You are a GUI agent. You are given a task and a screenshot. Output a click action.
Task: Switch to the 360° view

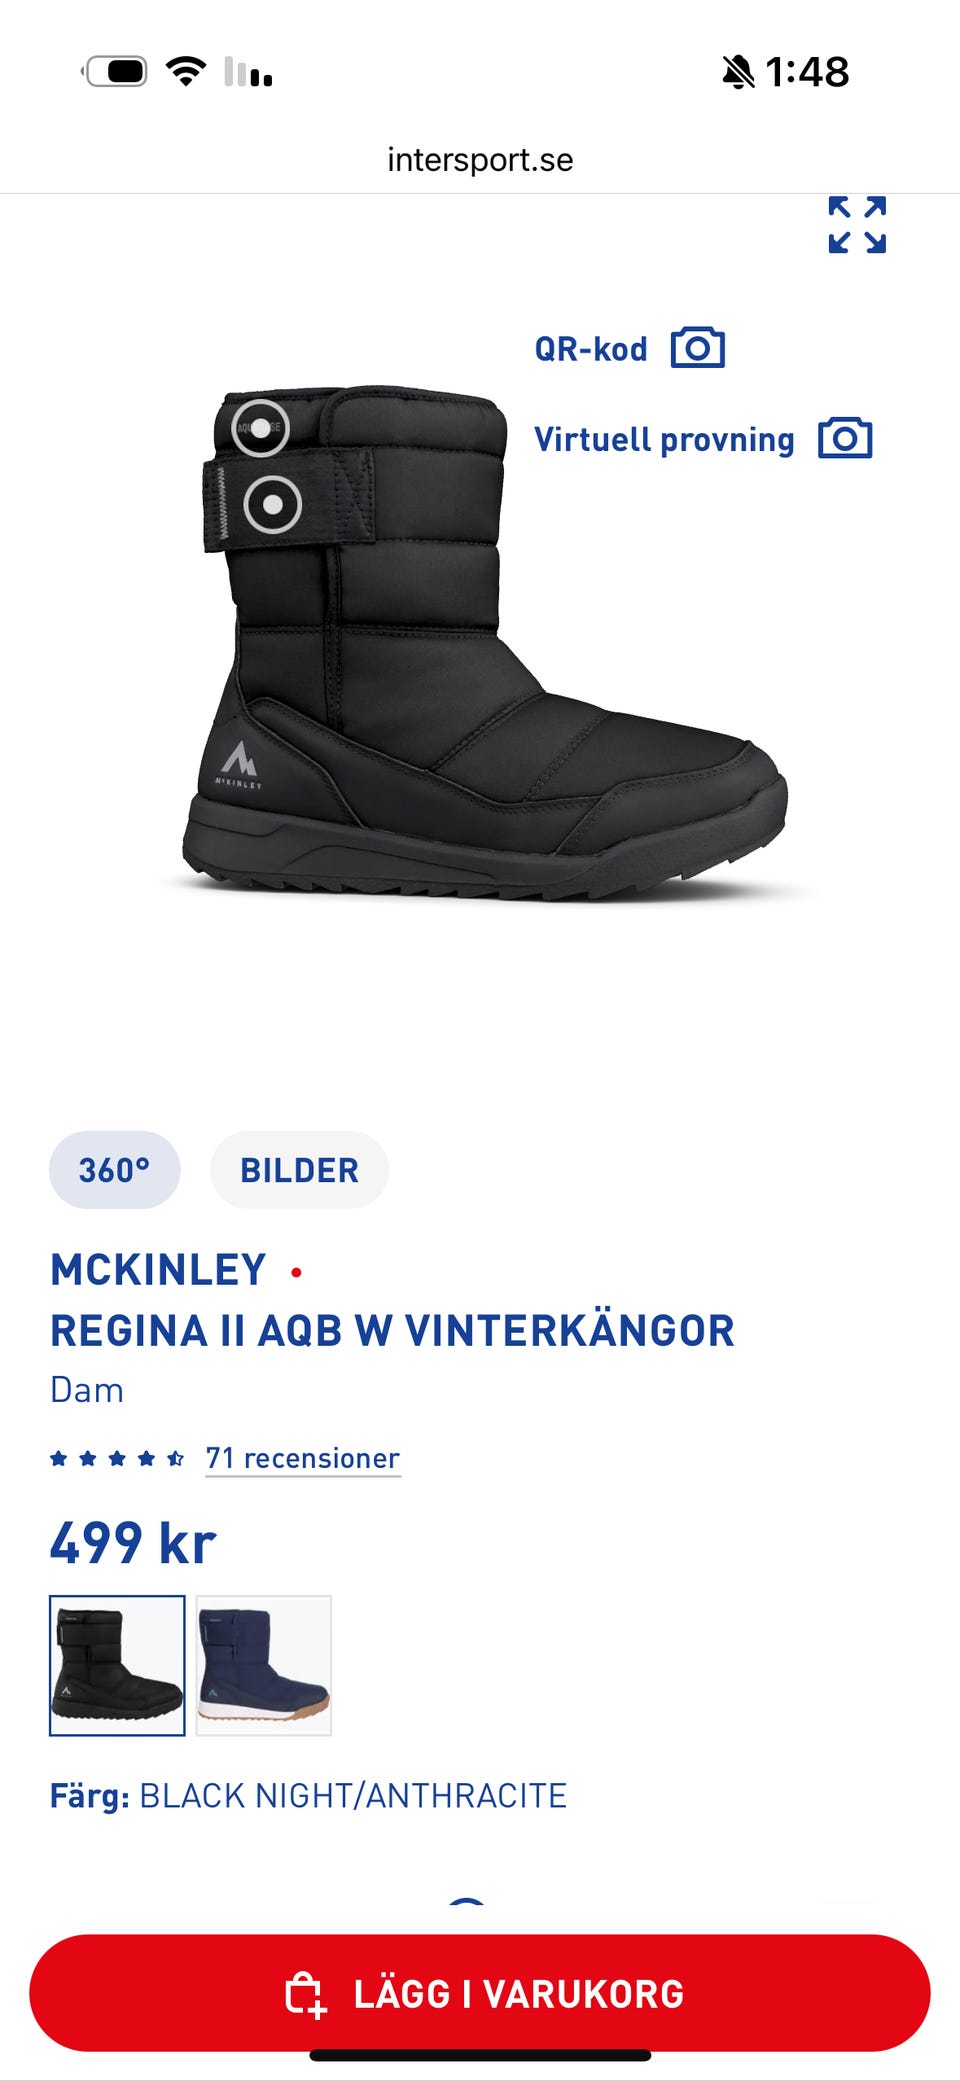[x=115, y=1170]
